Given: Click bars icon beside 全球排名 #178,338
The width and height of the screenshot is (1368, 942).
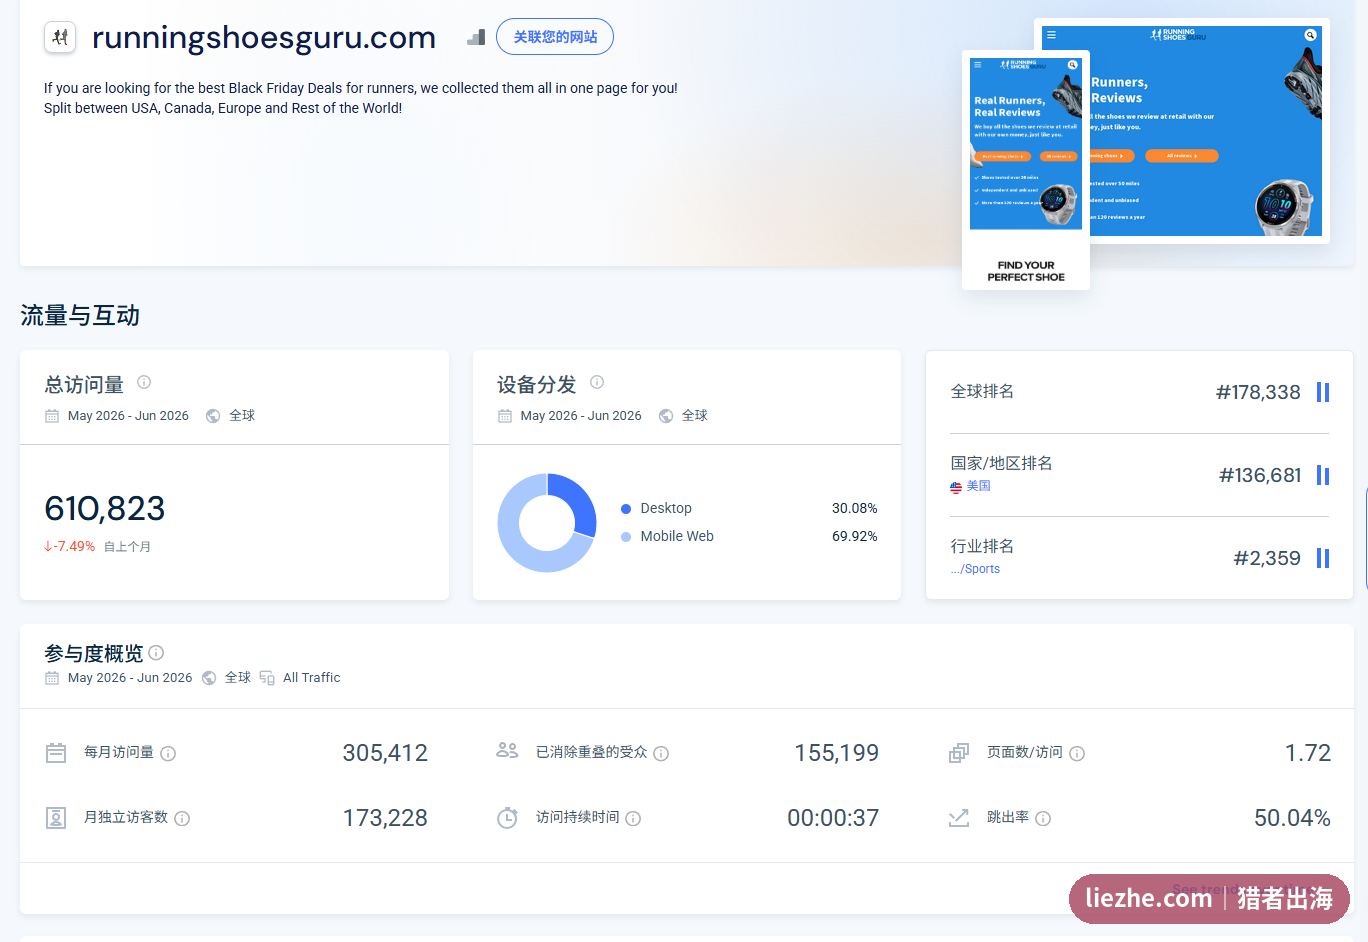Looking at the screenshot, I should tap(1323, 392).
